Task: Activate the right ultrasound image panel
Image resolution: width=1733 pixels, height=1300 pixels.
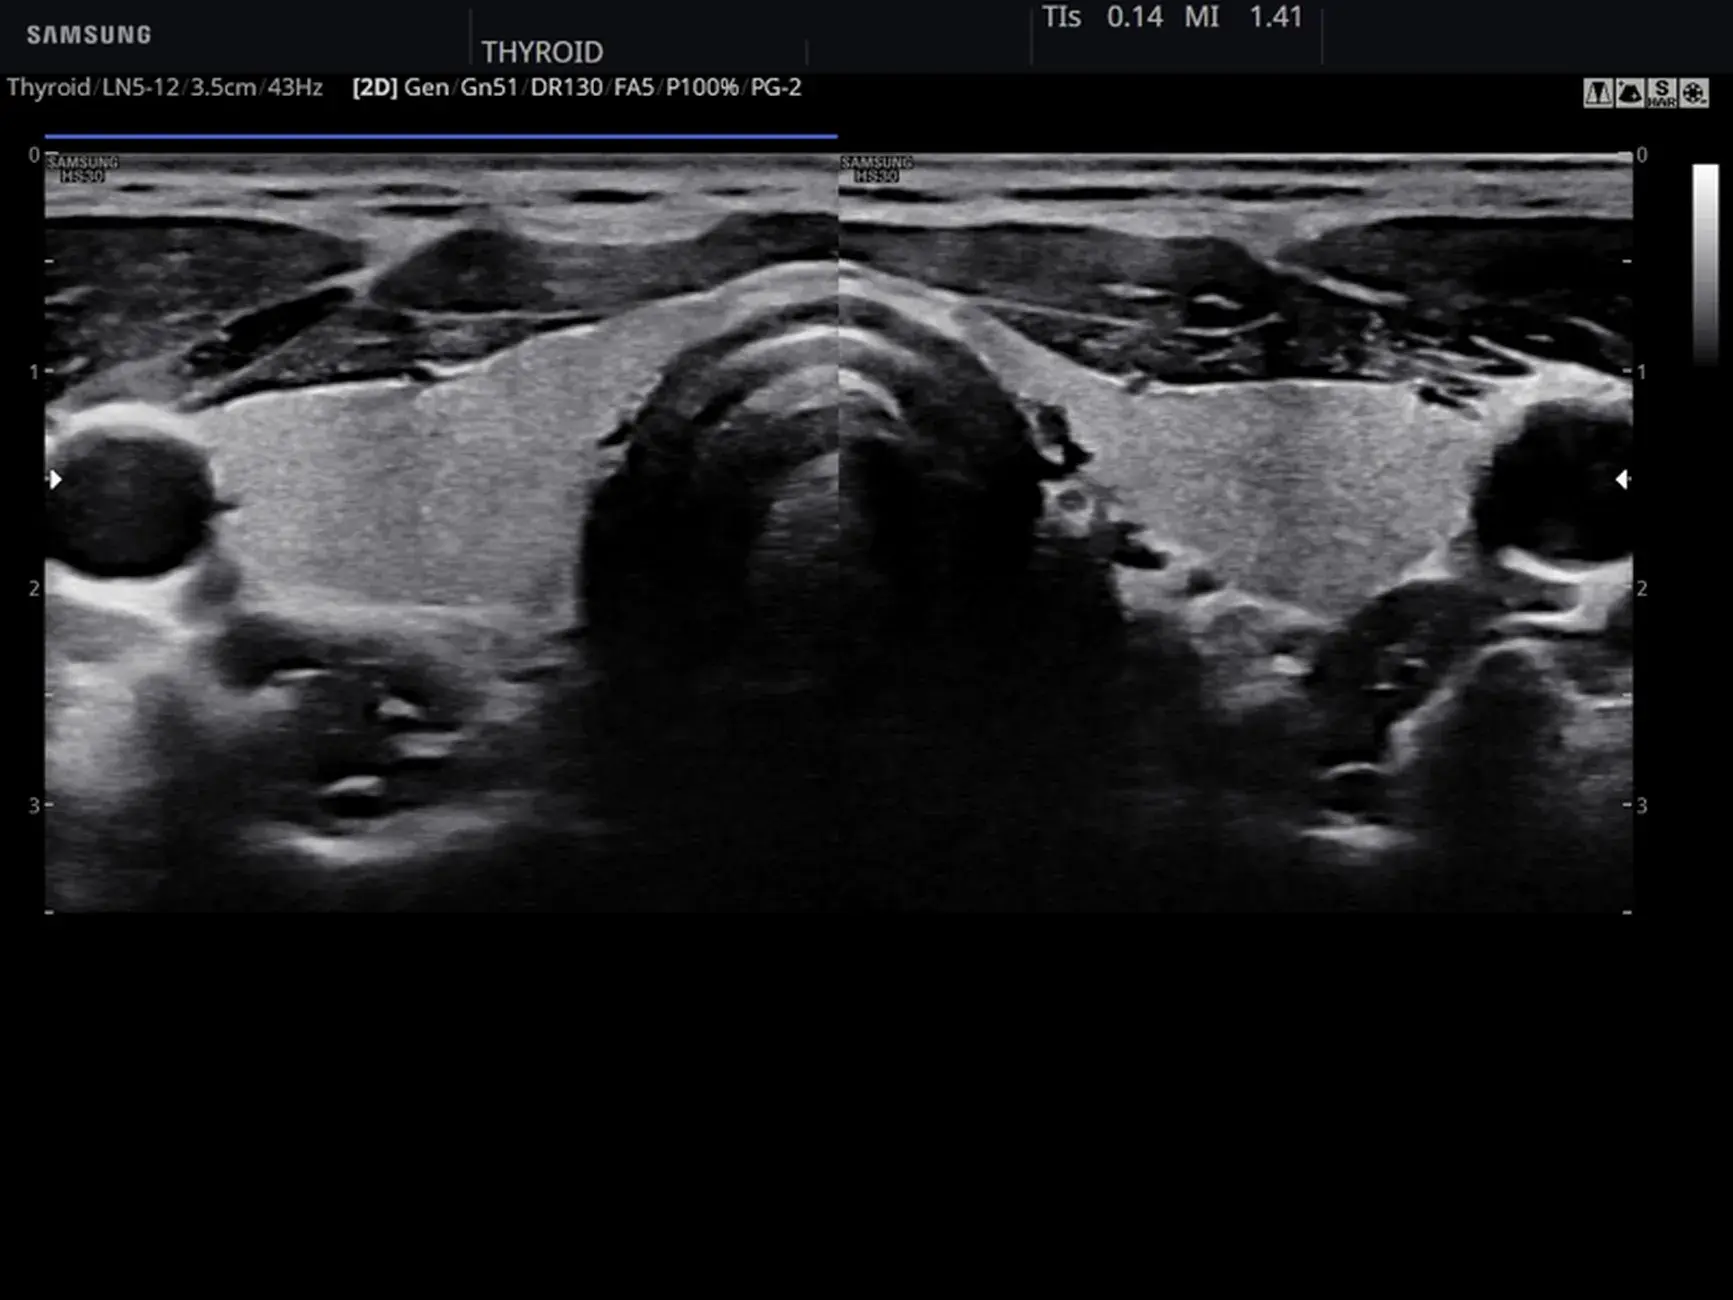Action: coord(1236,532)
